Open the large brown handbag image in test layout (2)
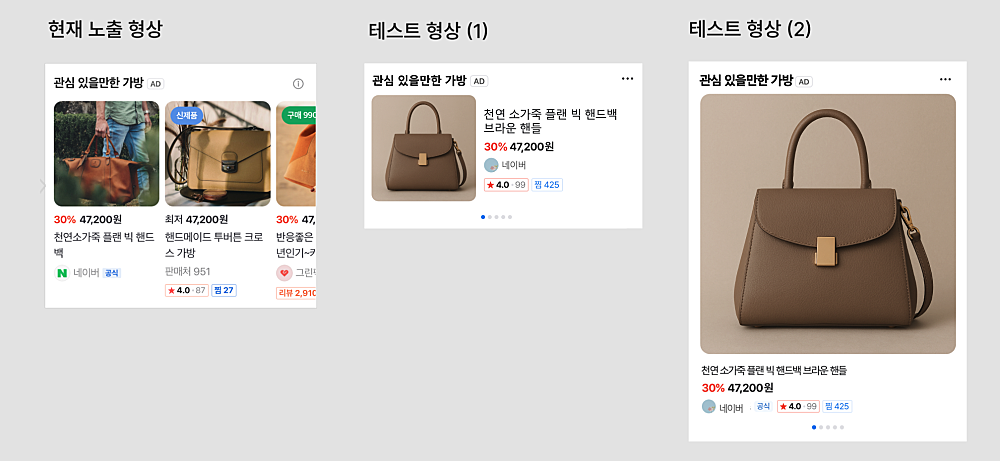Viewport: 1000px width, 461px height. tap(828, 224)
